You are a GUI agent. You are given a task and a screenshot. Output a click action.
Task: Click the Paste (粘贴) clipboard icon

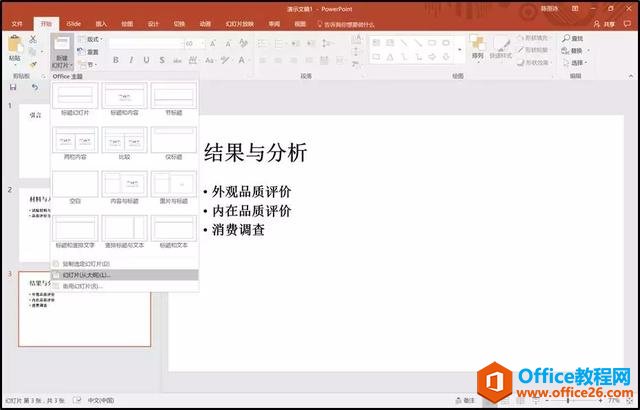(16, 44)
